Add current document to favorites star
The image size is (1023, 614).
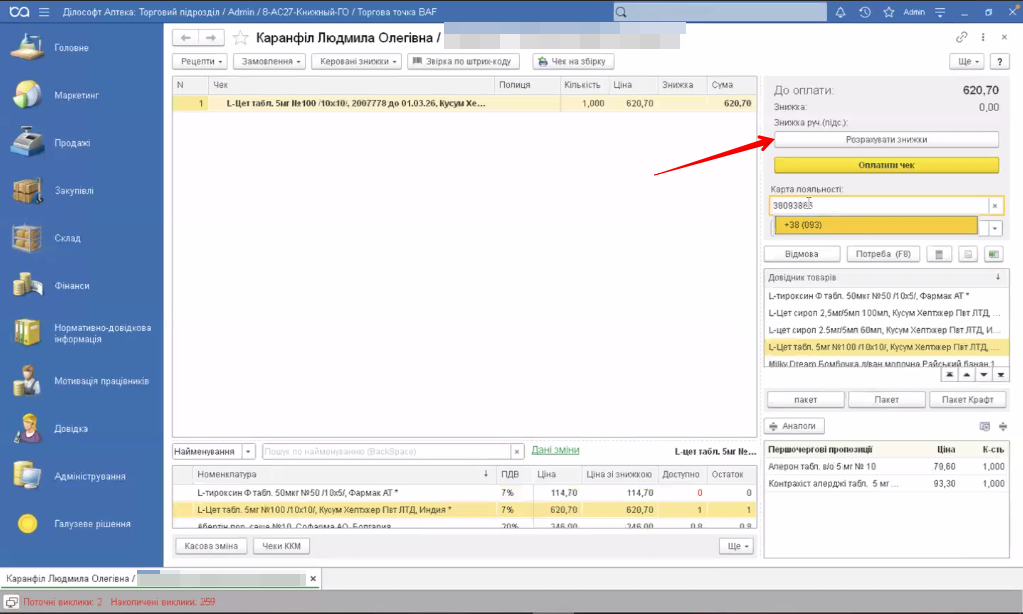click(x=240, y=38)
